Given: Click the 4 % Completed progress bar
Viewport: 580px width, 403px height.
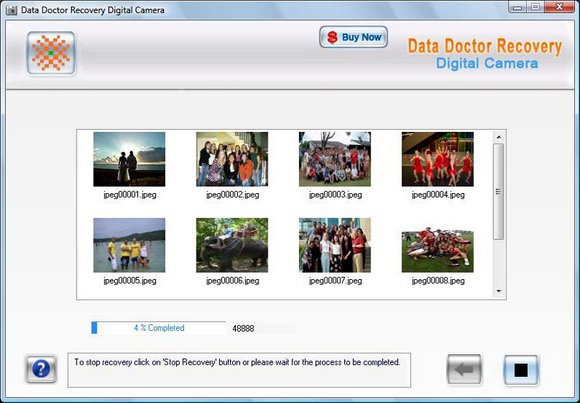Looking at the screenshot, I should [158, 328].
